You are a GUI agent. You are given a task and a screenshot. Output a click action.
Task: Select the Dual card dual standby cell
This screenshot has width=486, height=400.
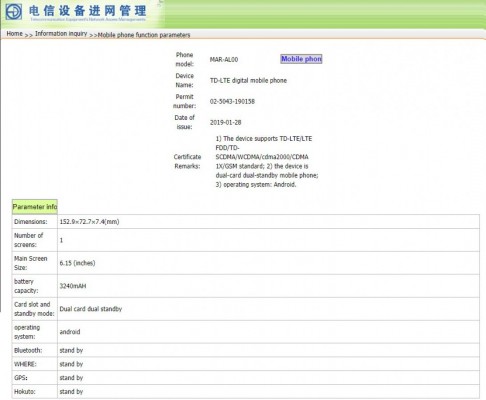coord(269,309)
